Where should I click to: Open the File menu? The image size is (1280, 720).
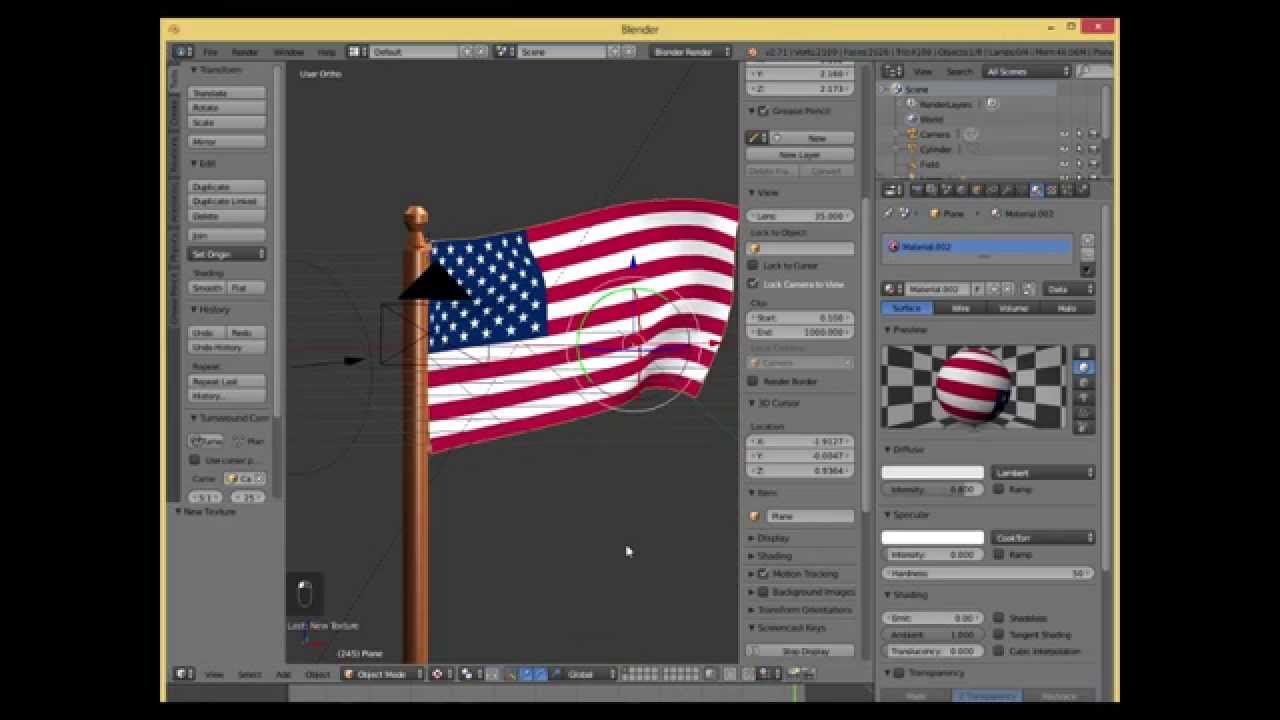coord(210,52)
